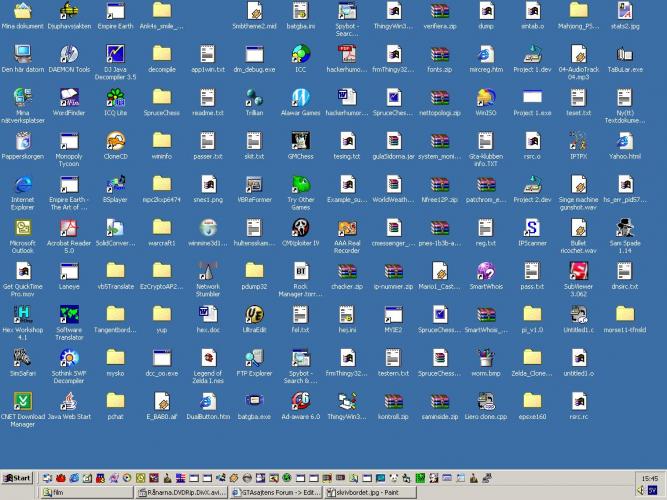The height and width of the screenshot is (500, 667).
Task: Select the ICQ Lite shortcut icon
Action: click(x=115, y=98)
